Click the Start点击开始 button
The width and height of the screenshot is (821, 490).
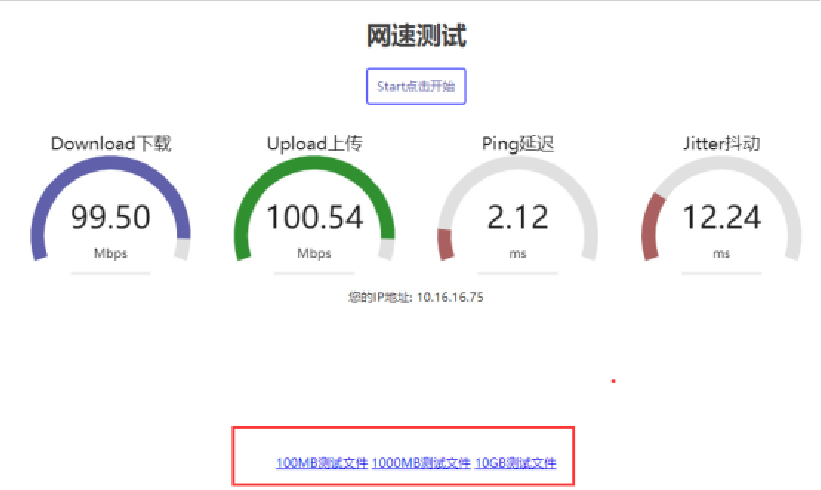416,86
